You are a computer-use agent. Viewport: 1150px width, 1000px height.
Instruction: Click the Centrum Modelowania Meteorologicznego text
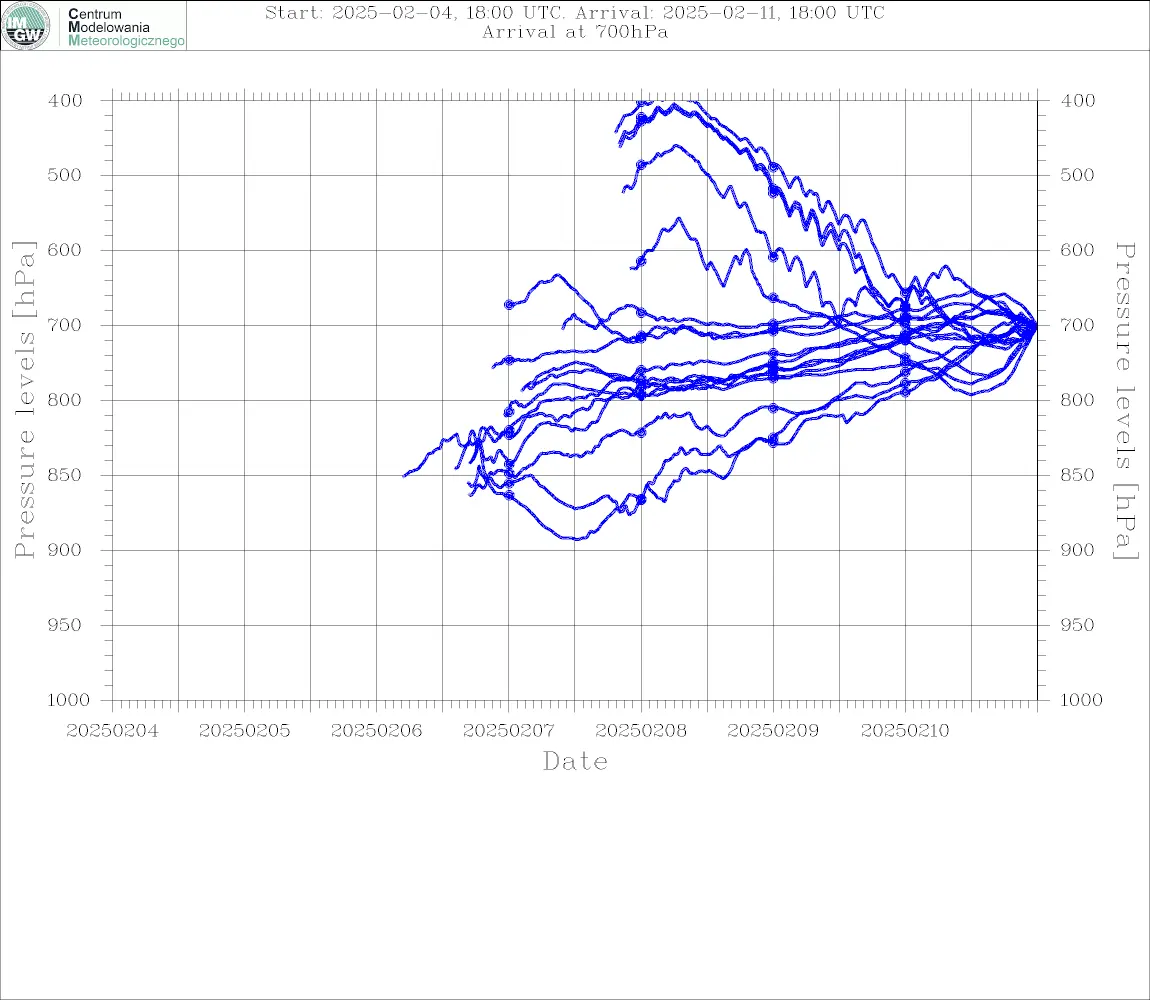[x=125, y=27]
